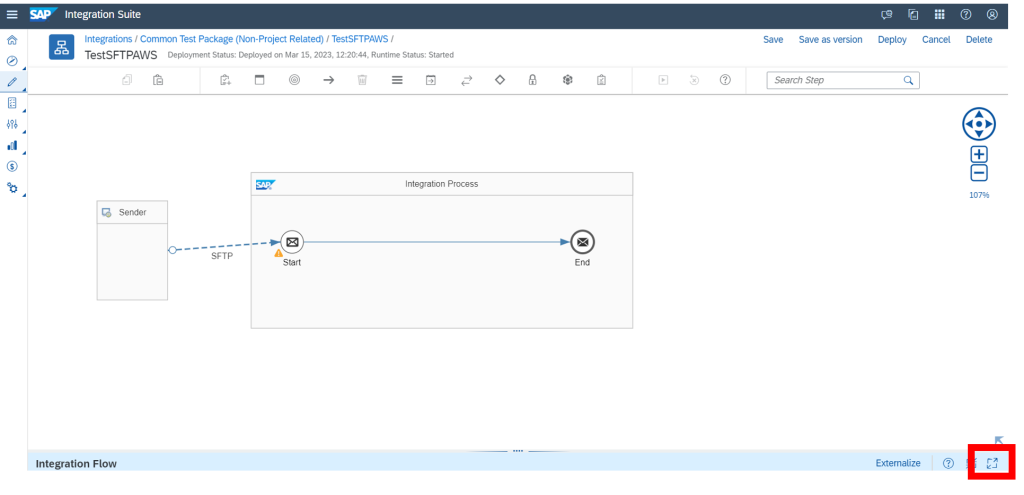This screenshot has height=495, width=1024.
Task: Click the Search Step magnifier icon
Action: 908,80
